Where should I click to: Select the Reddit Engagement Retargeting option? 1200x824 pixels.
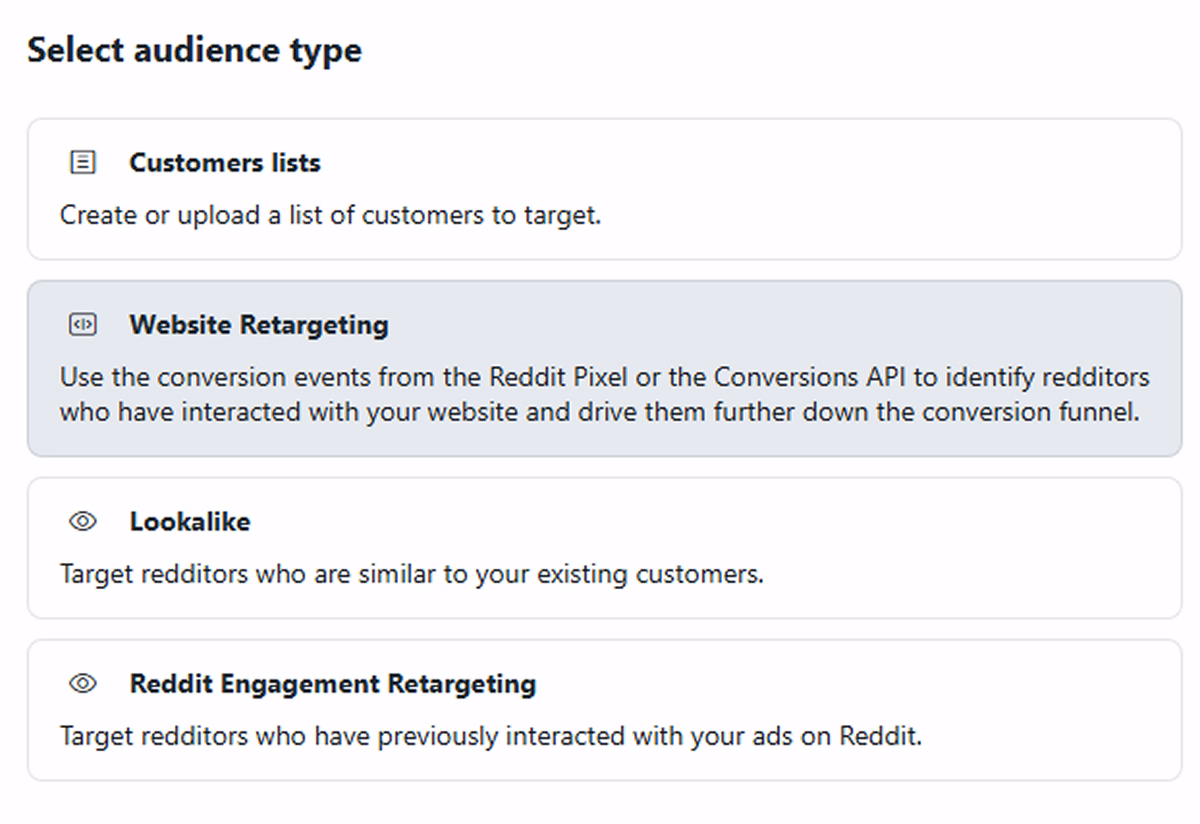(x=600, y=710)
